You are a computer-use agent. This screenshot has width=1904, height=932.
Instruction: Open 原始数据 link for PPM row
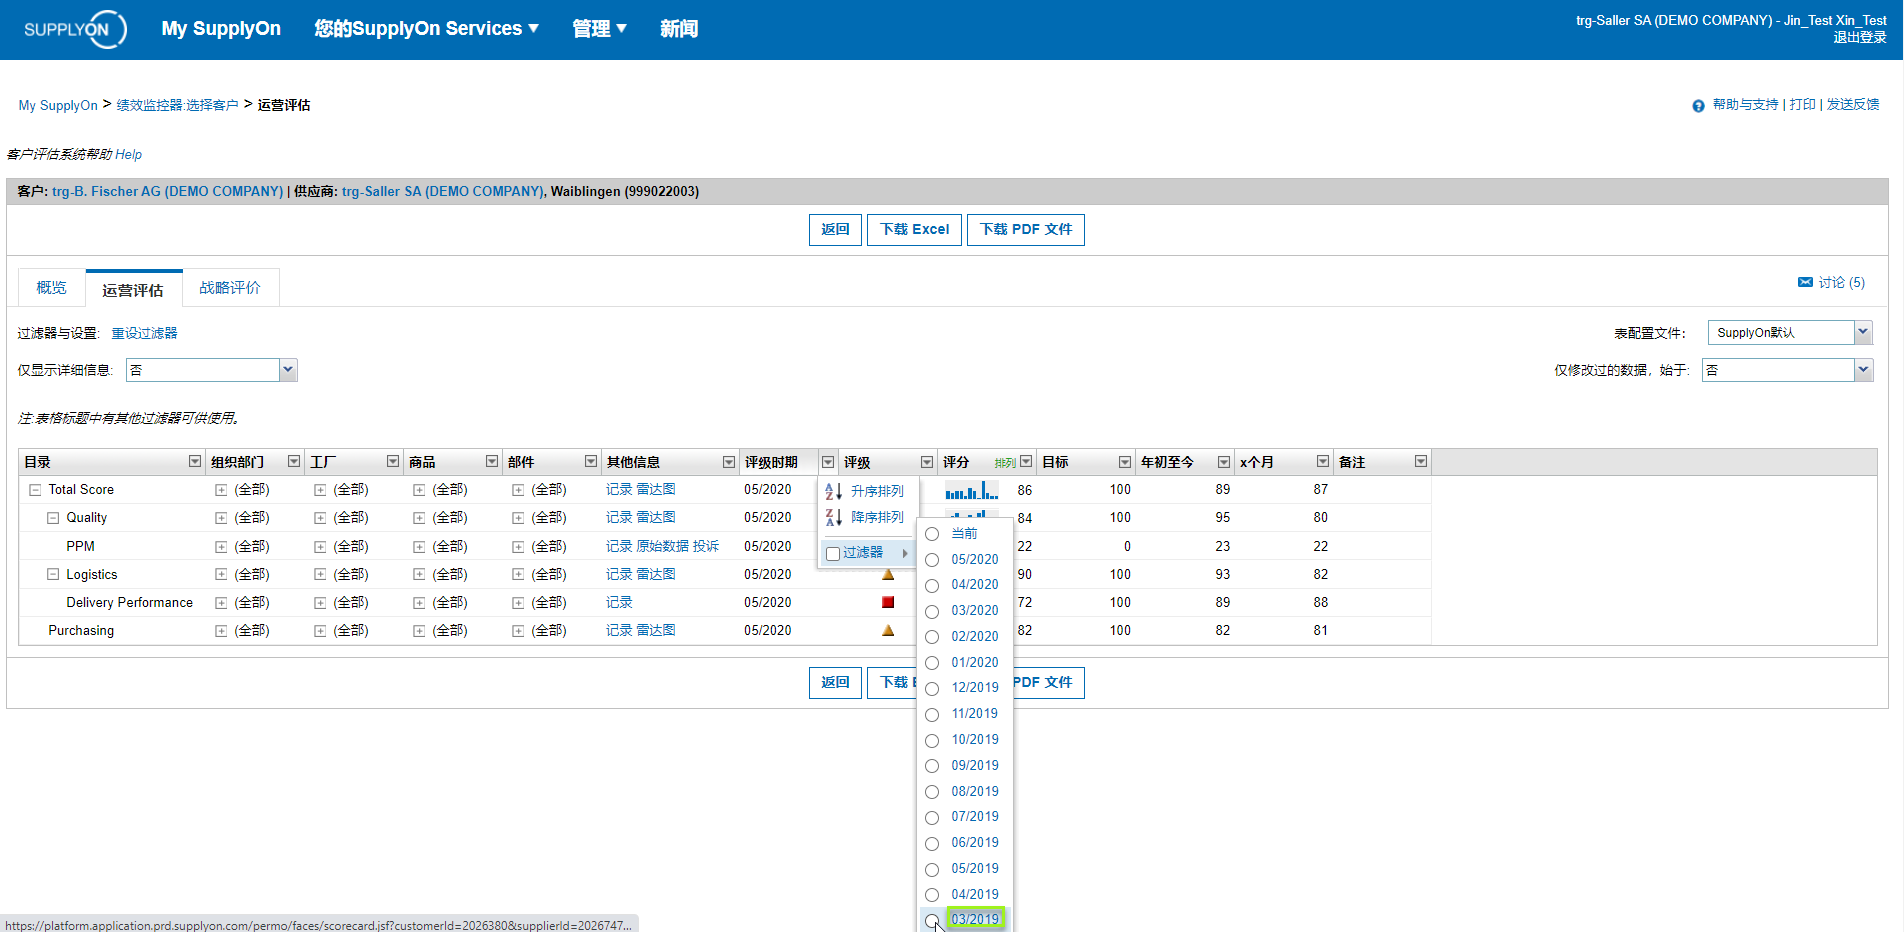tap(663, 546)
